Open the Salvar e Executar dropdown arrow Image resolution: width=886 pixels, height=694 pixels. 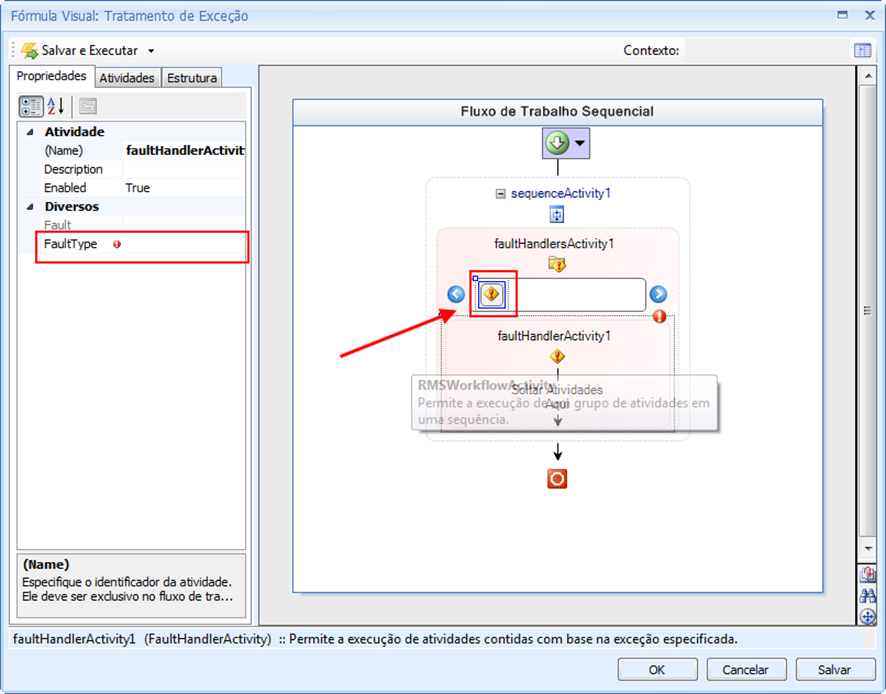click(151, 51)
